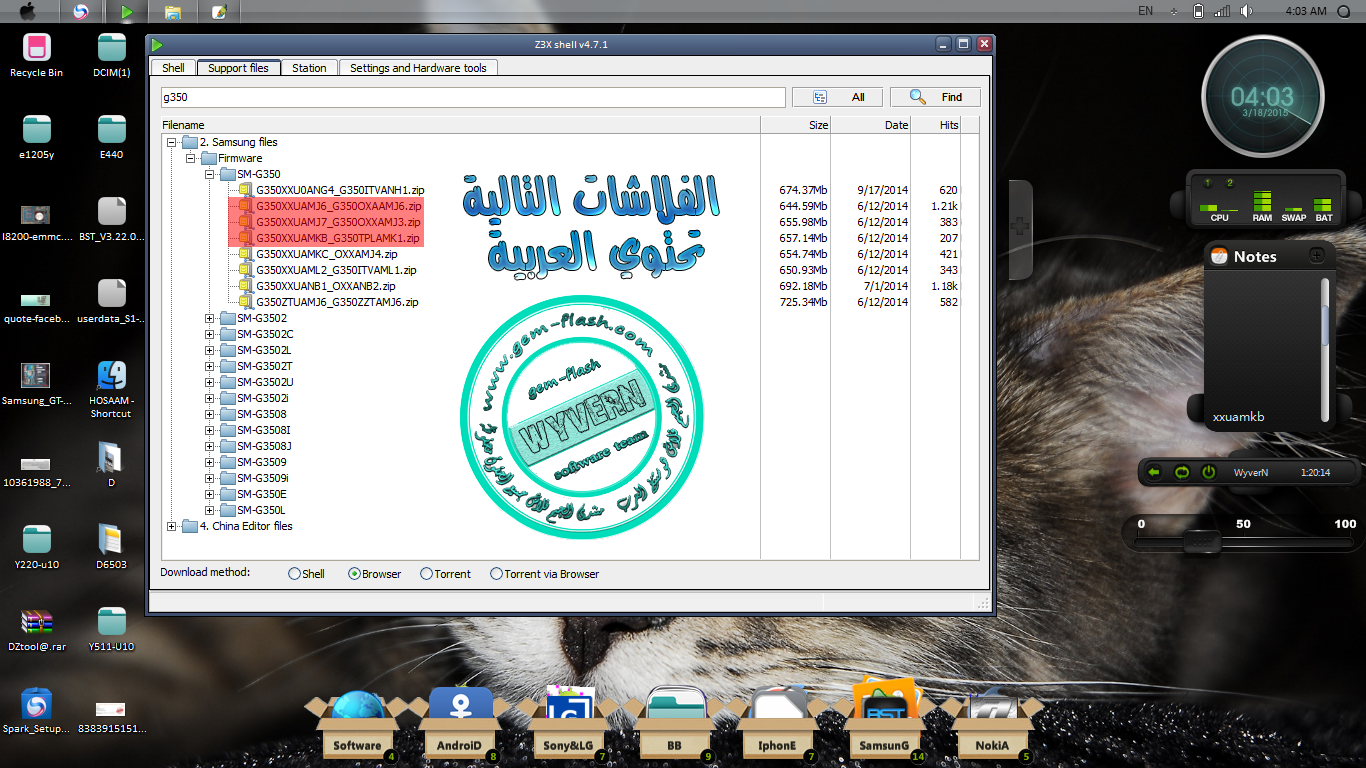Adjust the 0-50-100 slider handle
The height and width of the screenshot is (768, 1366).
(1201, 541)
